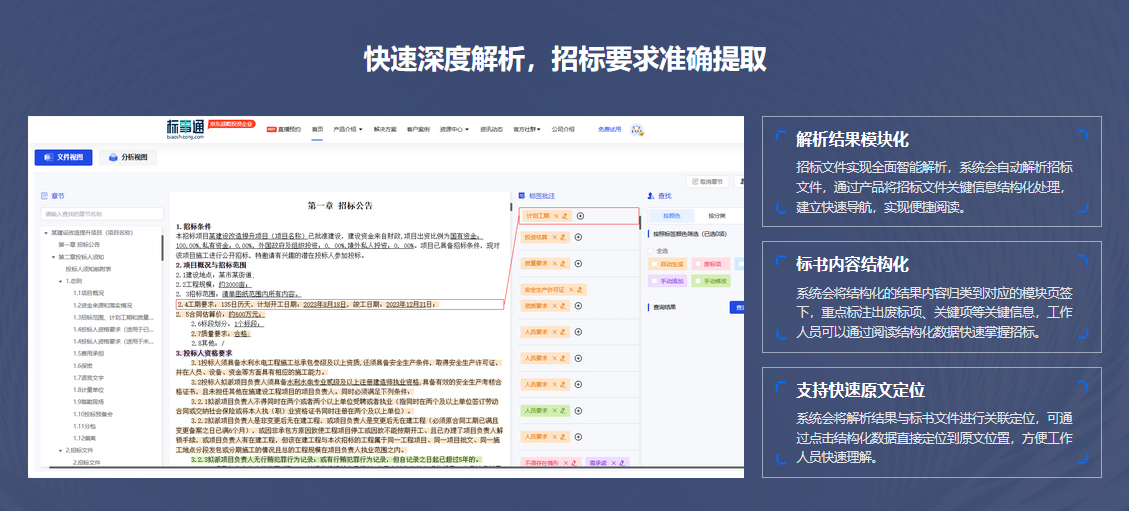This screenshot has height=511, width=1129.
Task: Click the 免费试用 link
Action: point(609,130)
